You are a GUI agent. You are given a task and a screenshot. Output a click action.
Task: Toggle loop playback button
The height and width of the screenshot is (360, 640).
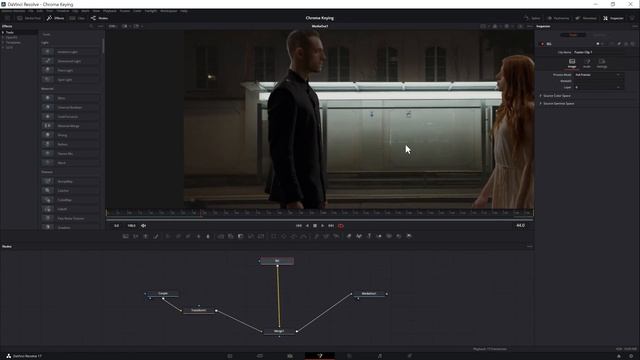coord(341,226)
